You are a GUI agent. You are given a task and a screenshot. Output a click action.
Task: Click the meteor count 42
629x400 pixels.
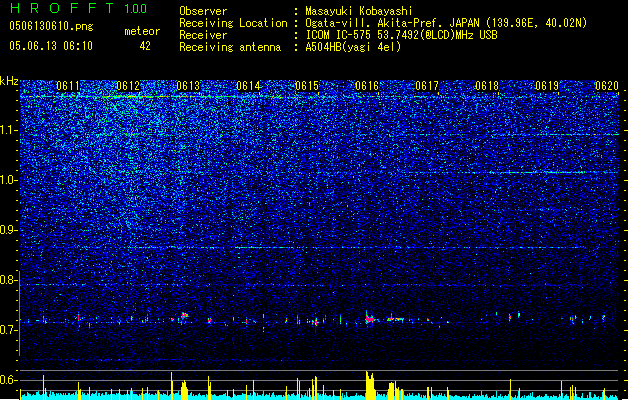point(145,46)
